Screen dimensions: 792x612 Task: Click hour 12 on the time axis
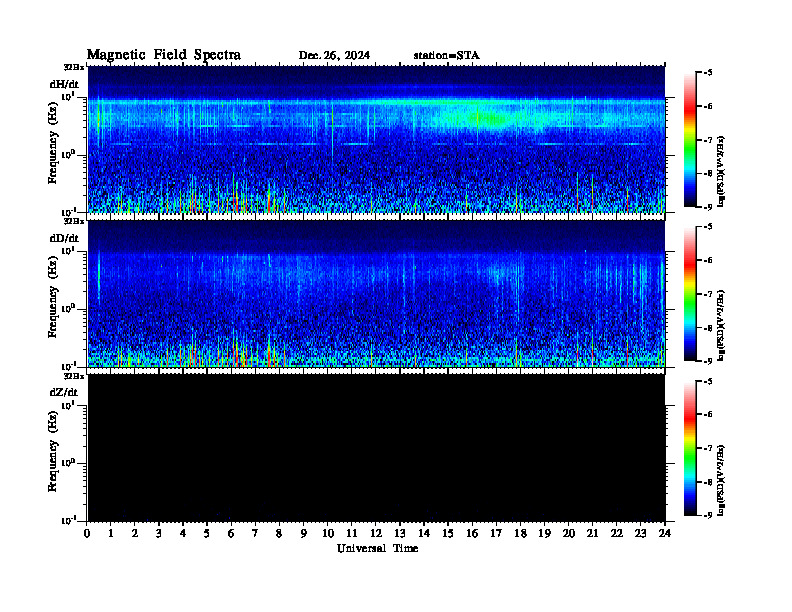click(x=376, y=534)
